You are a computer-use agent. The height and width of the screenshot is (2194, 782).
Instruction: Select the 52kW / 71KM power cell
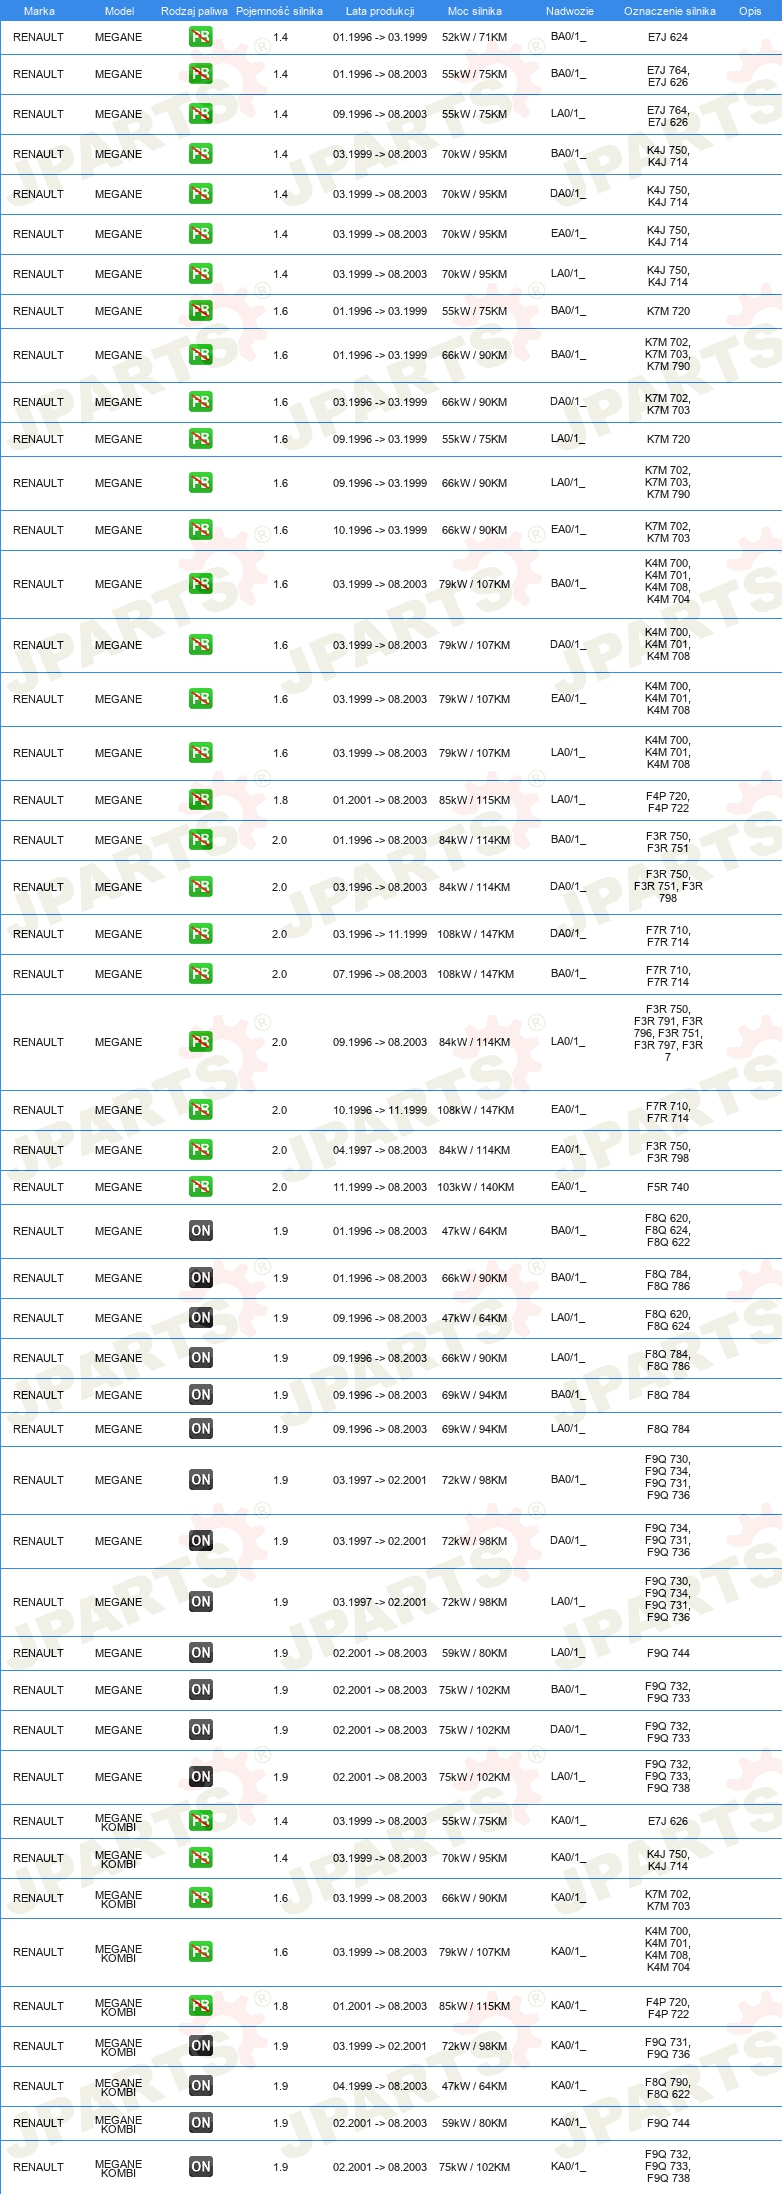pyautogui.click(x=475, y=37)
